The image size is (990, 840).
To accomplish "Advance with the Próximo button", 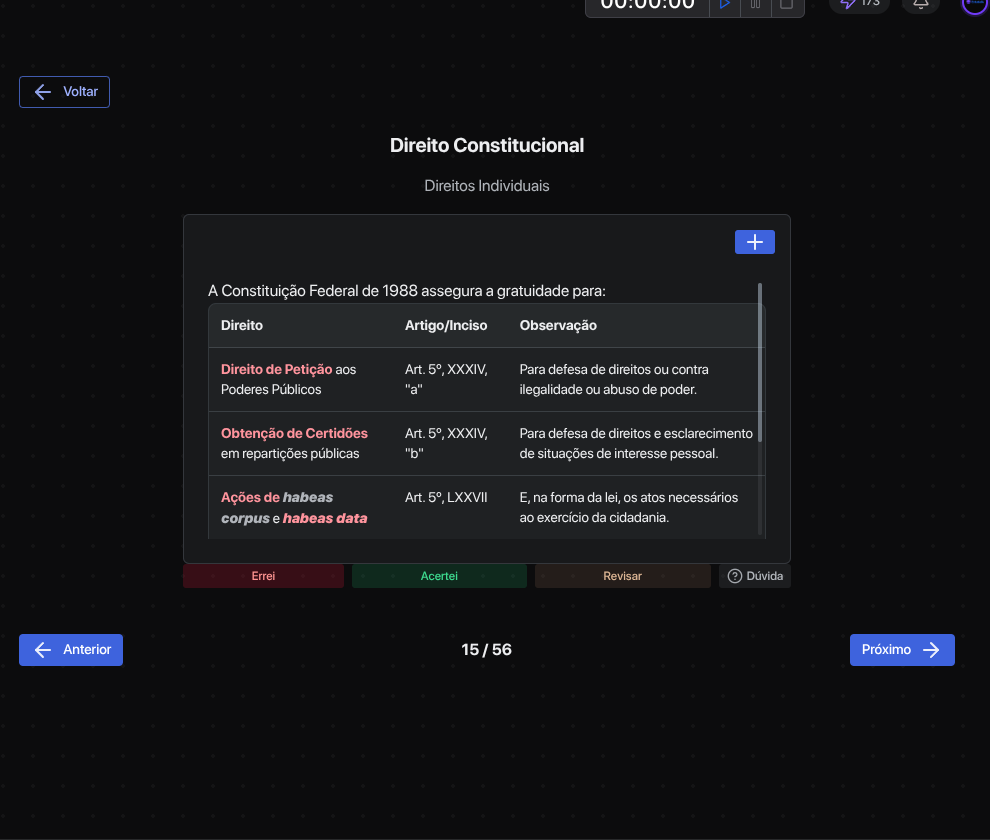I will click(902, 649).
